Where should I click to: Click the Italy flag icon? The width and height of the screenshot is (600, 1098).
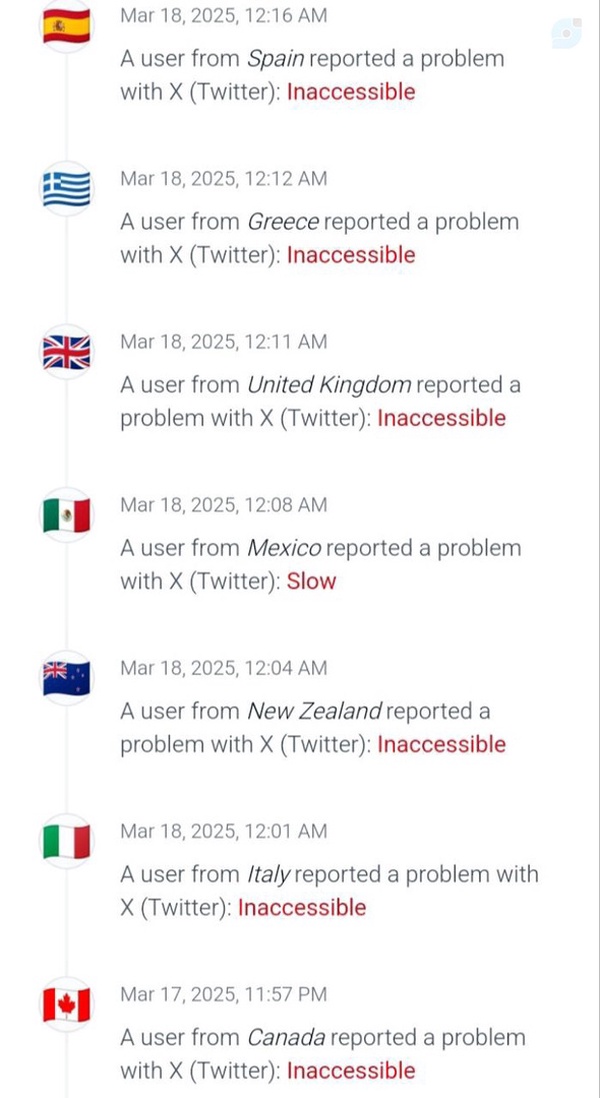click(x=67, y=842)
